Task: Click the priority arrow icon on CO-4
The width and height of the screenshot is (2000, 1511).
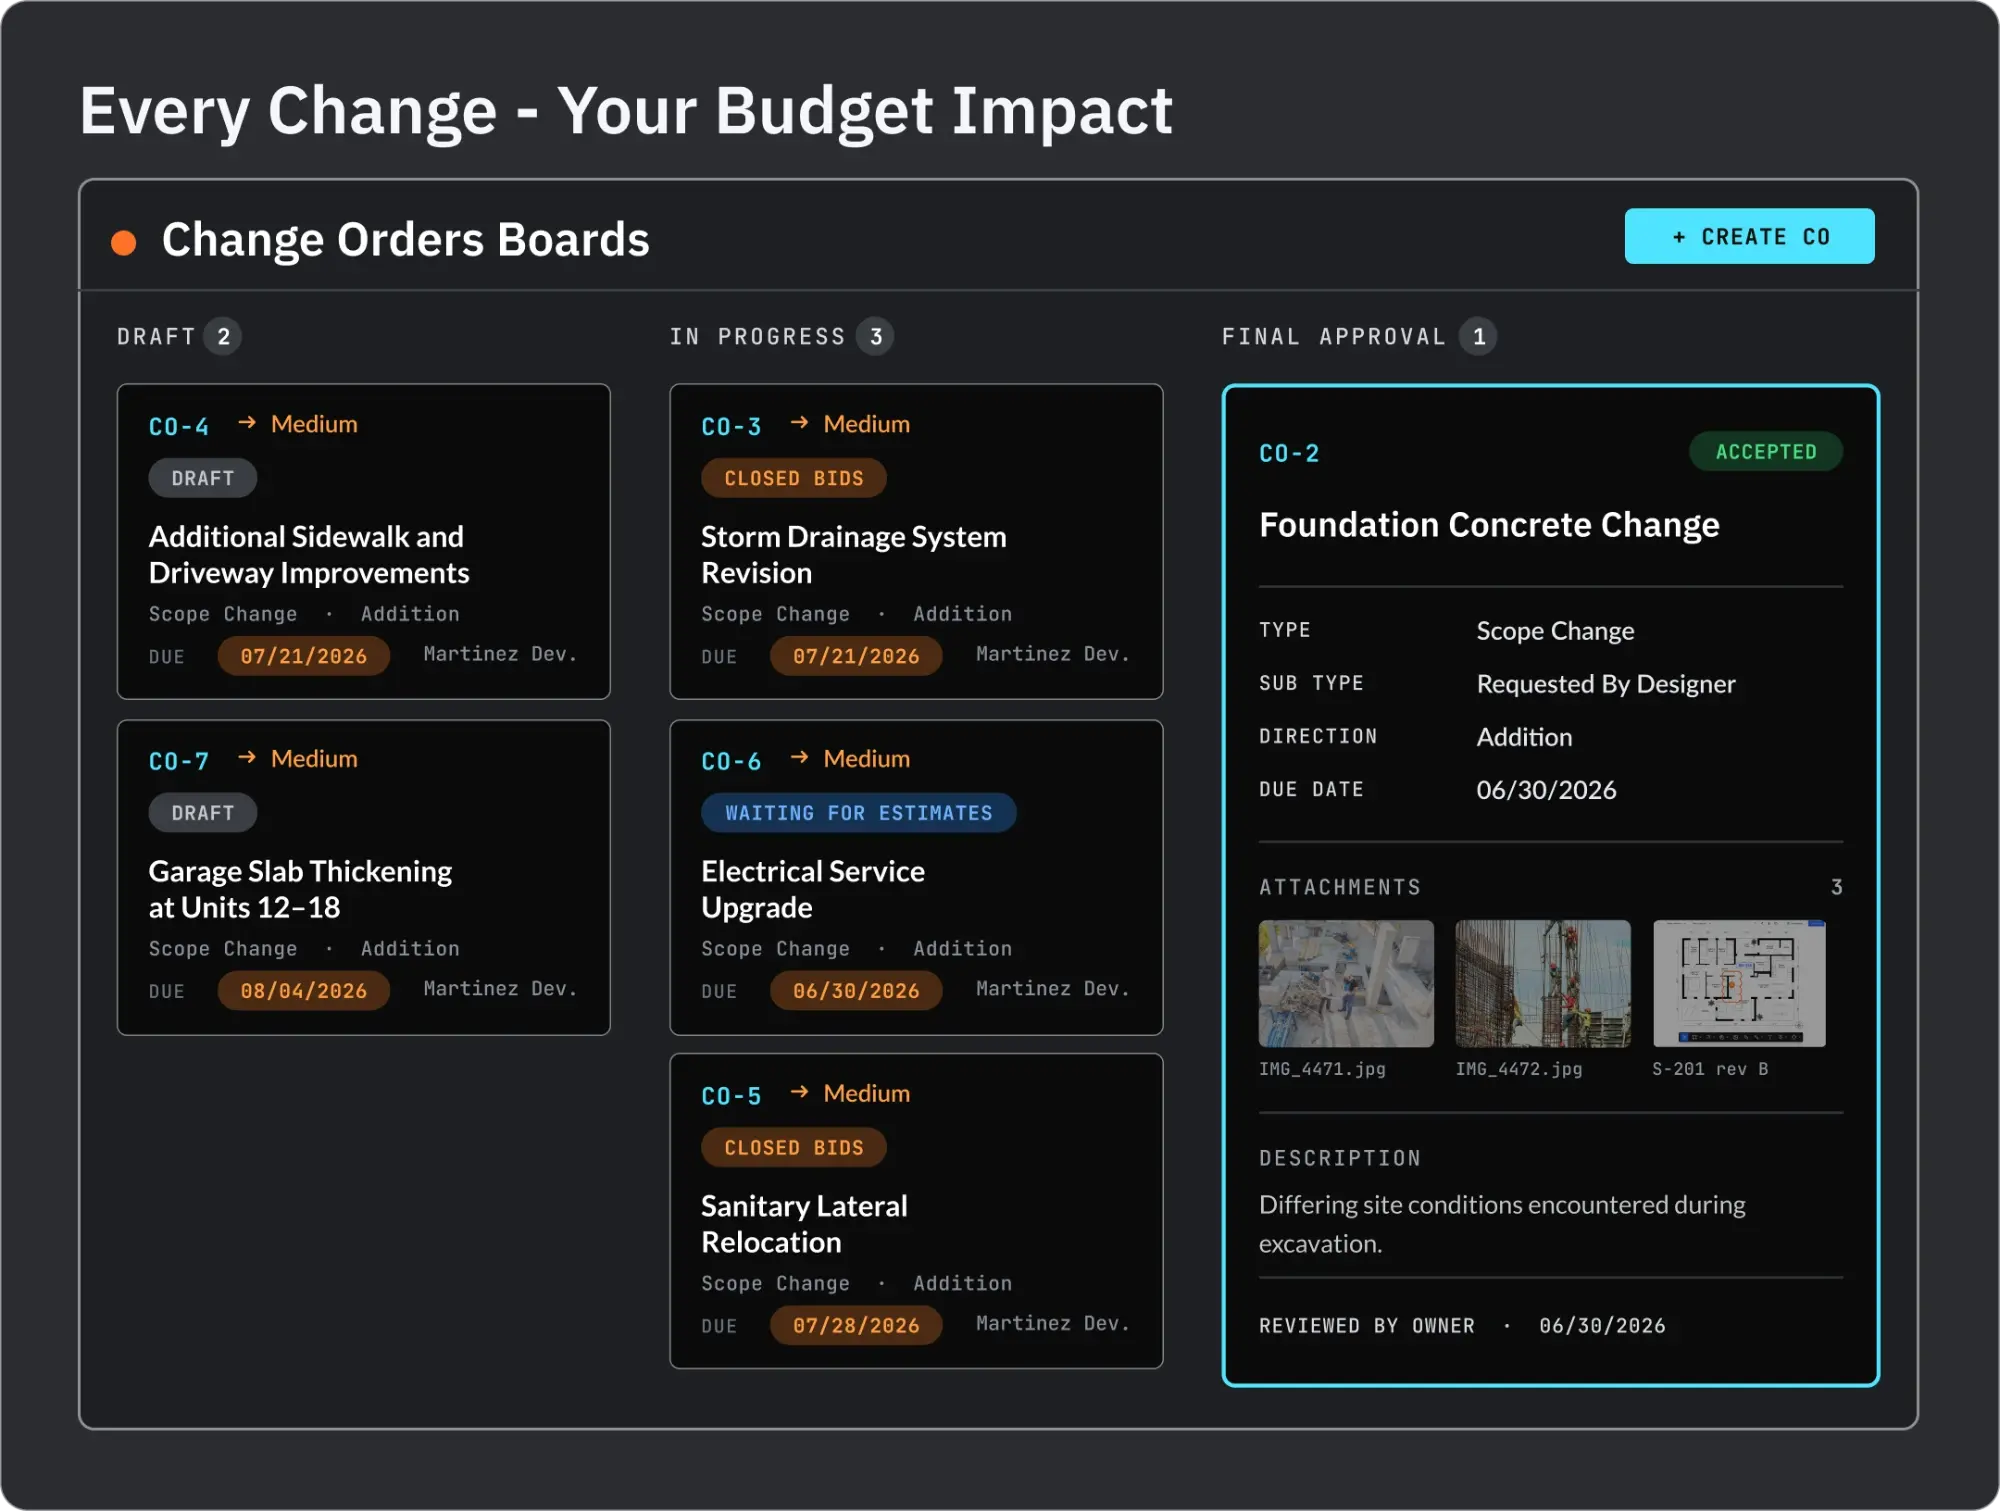Action: (x=247, y=423)
